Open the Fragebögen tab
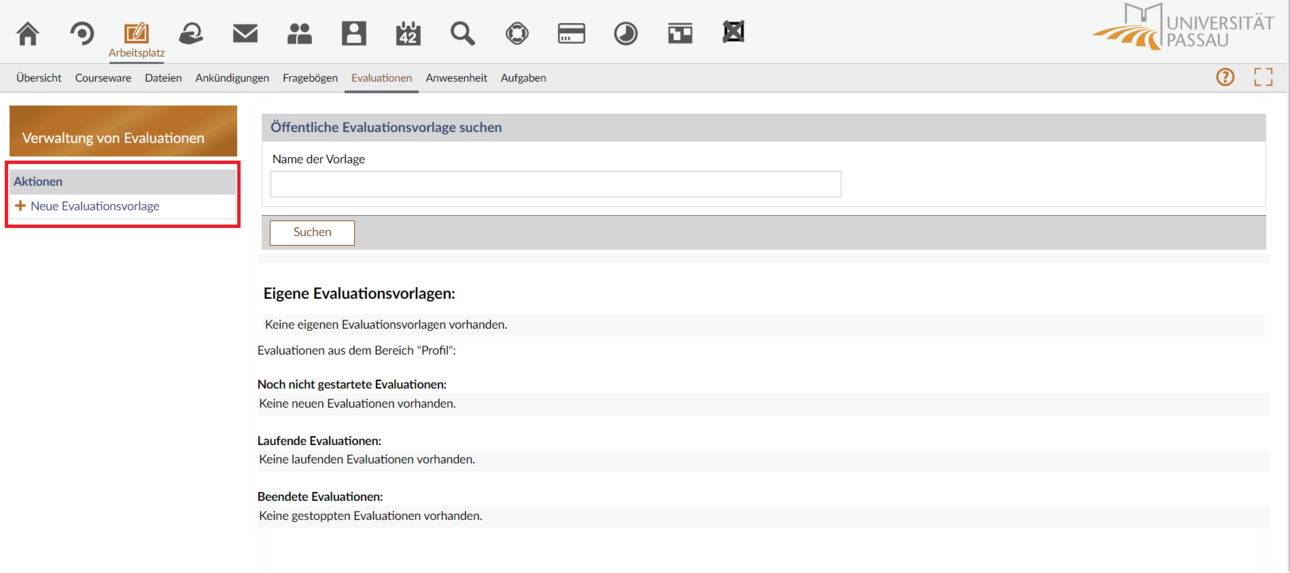Viewport: 1290px width, 573px height. point(310,78)
